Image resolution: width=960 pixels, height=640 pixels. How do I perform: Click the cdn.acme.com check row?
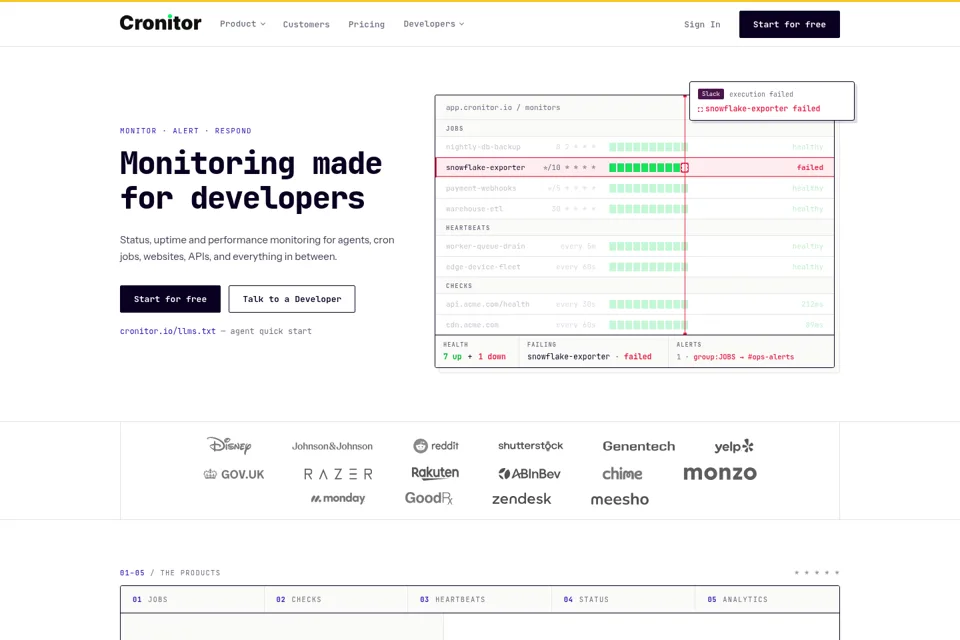(635, 325)
